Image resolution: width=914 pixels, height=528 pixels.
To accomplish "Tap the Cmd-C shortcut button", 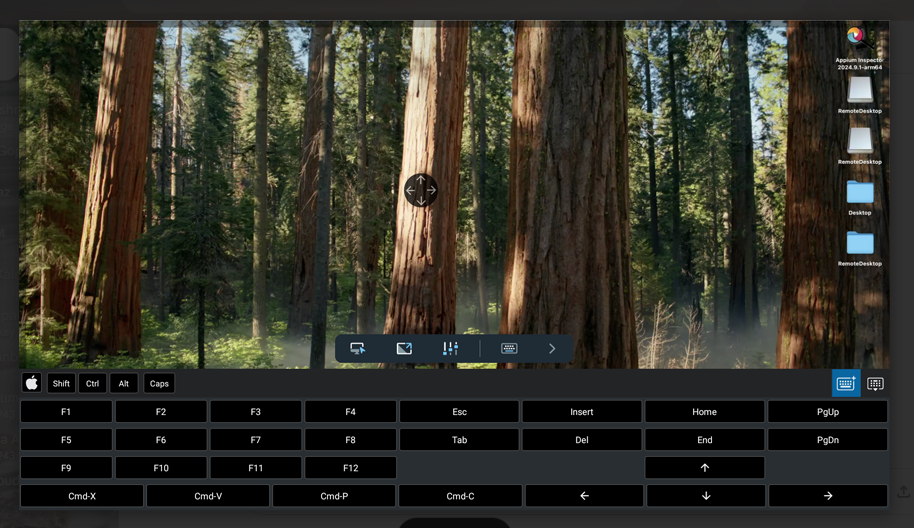I will coord(460,496).
